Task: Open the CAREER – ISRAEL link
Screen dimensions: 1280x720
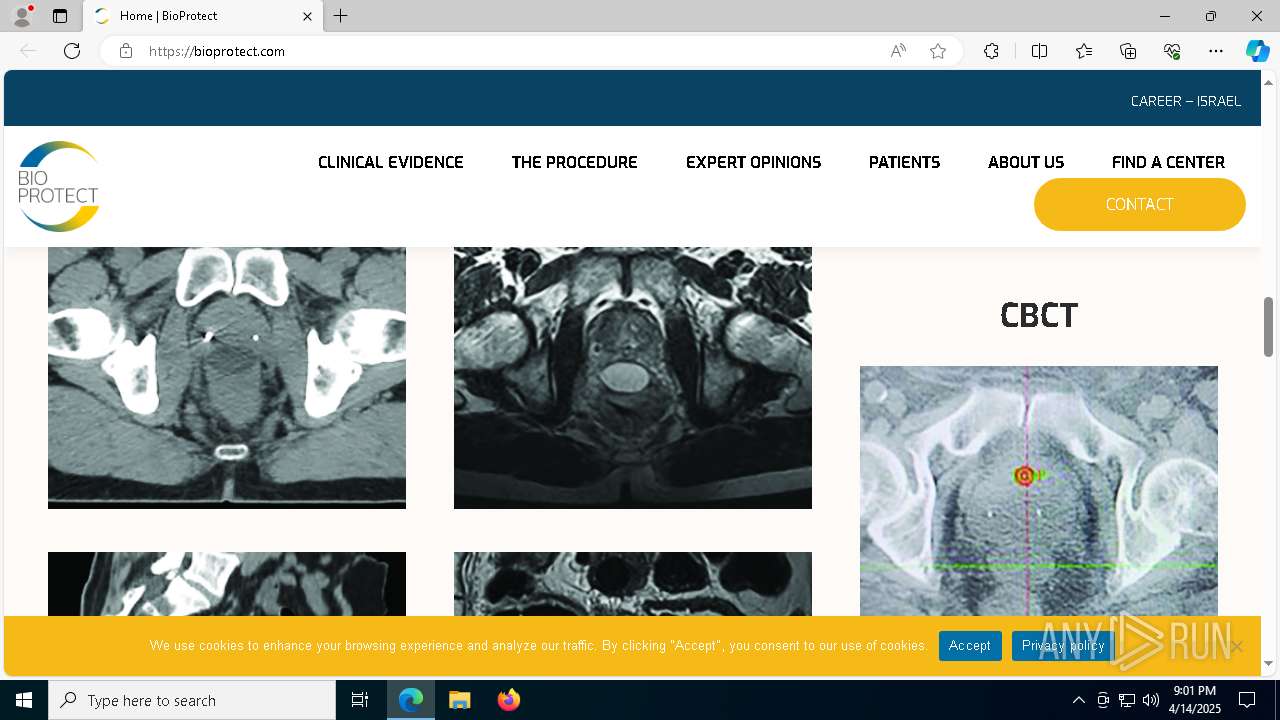Action: tap(1186, 101)
